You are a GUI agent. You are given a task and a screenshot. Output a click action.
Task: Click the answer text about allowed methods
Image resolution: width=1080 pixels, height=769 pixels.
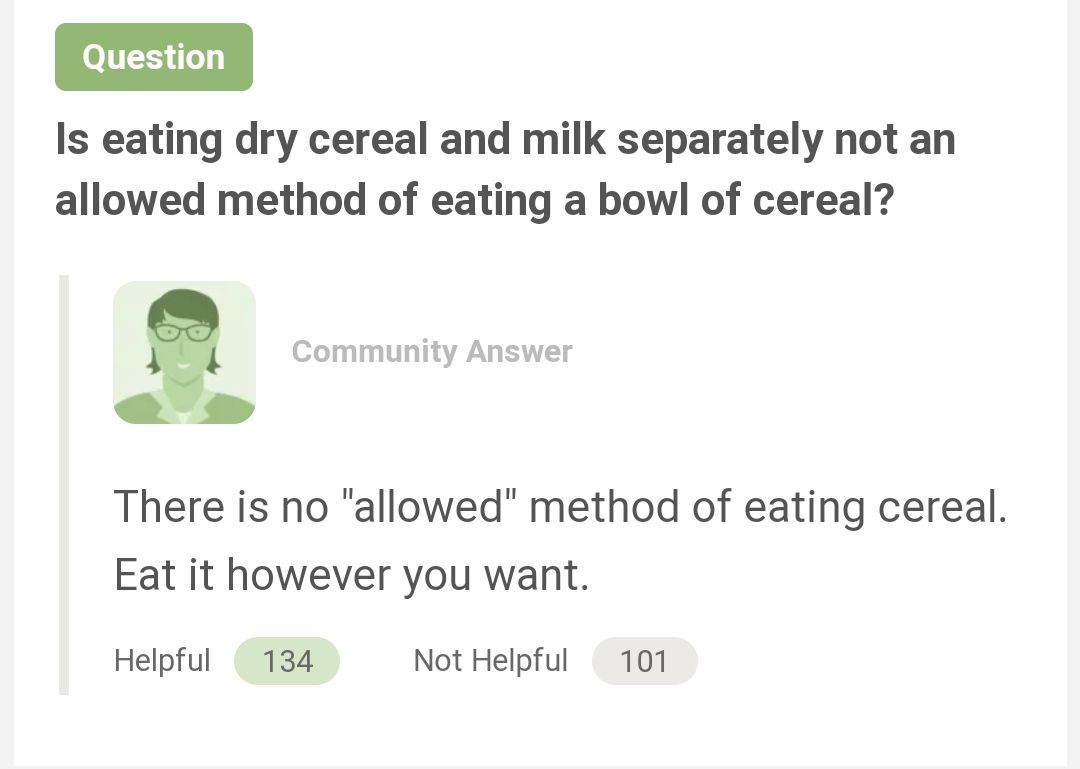(560, 506)
